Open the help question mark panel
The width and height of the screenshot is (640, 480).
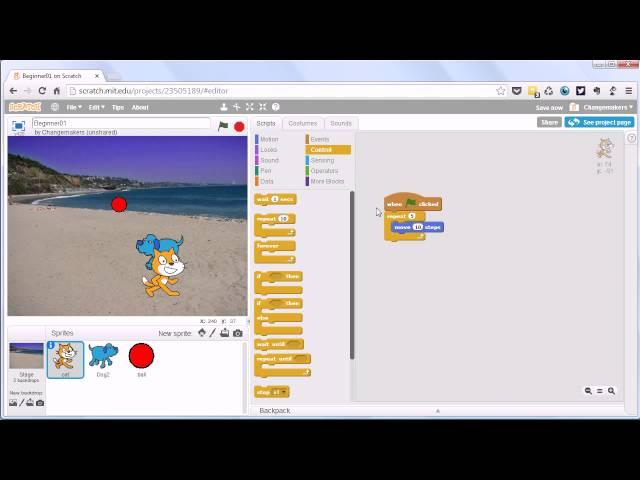point(631,138)
